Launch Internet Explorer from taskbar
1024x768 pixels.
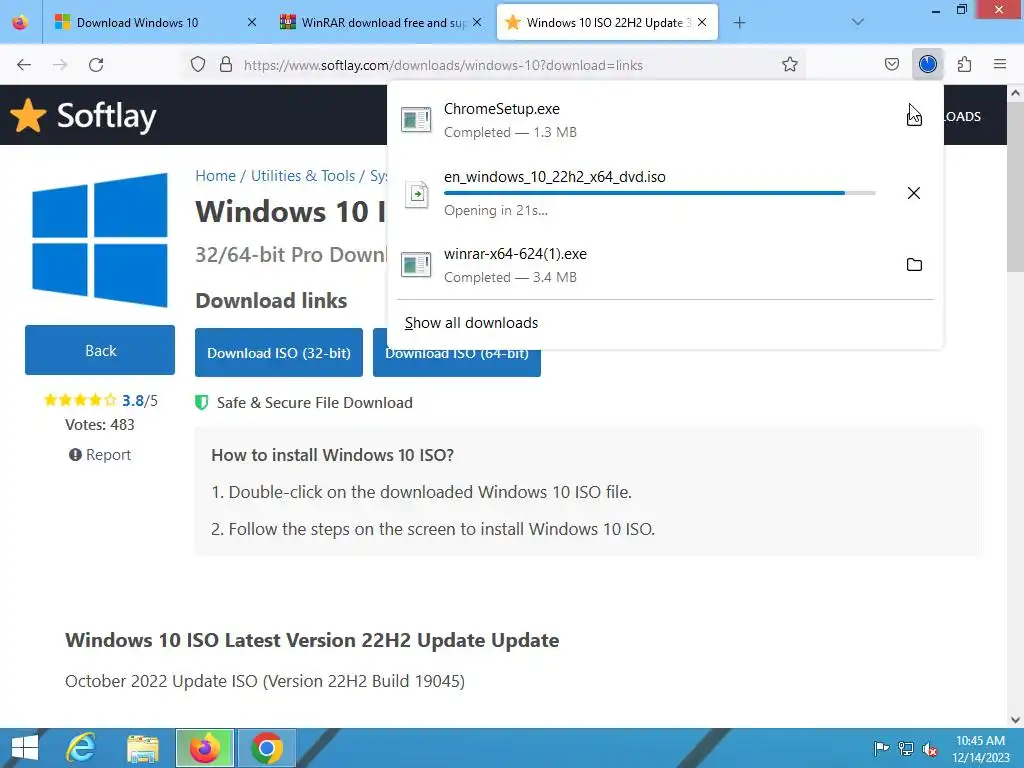coord(81,748)
